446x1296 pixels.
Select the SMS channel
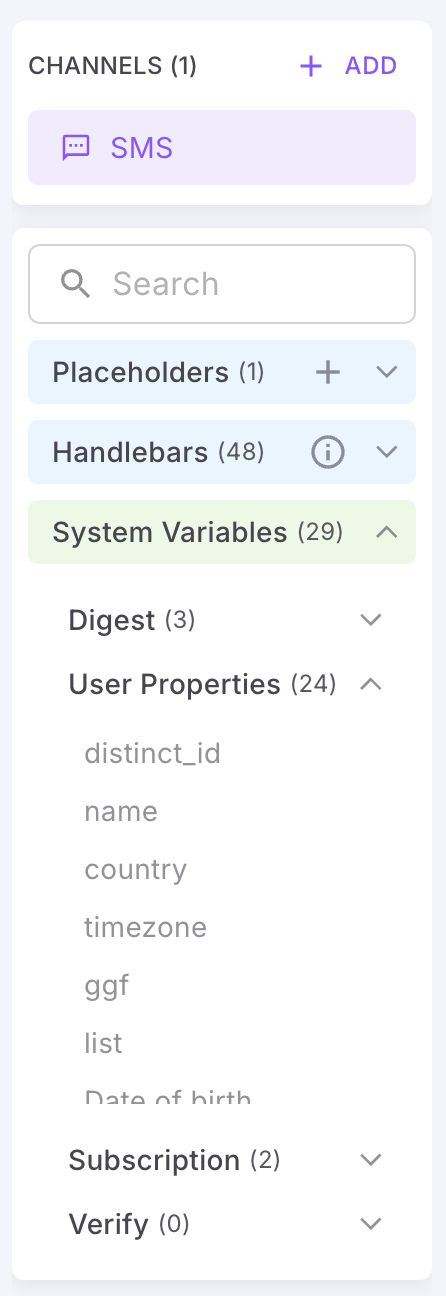click(x=222, y=148)
